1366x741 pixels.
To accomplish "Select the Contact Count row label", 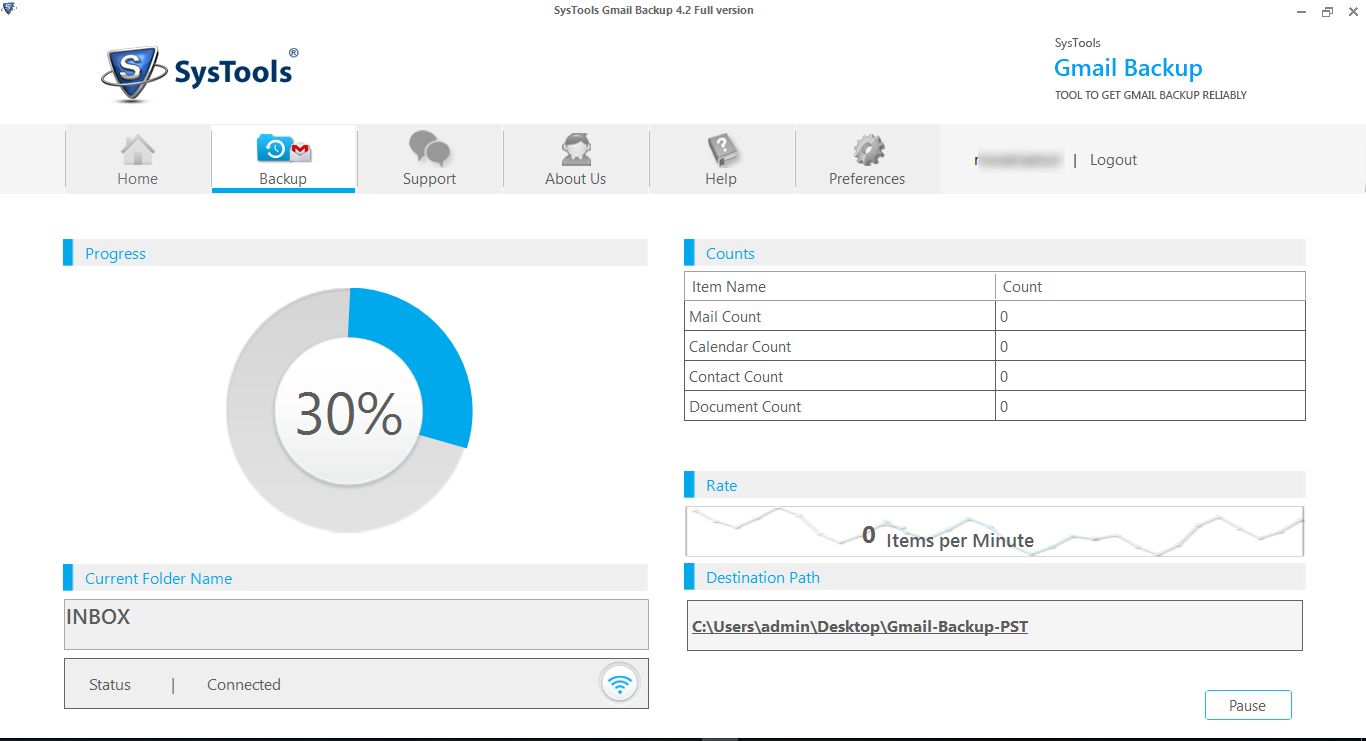I will pyautogui.click(x=736, y=377).
